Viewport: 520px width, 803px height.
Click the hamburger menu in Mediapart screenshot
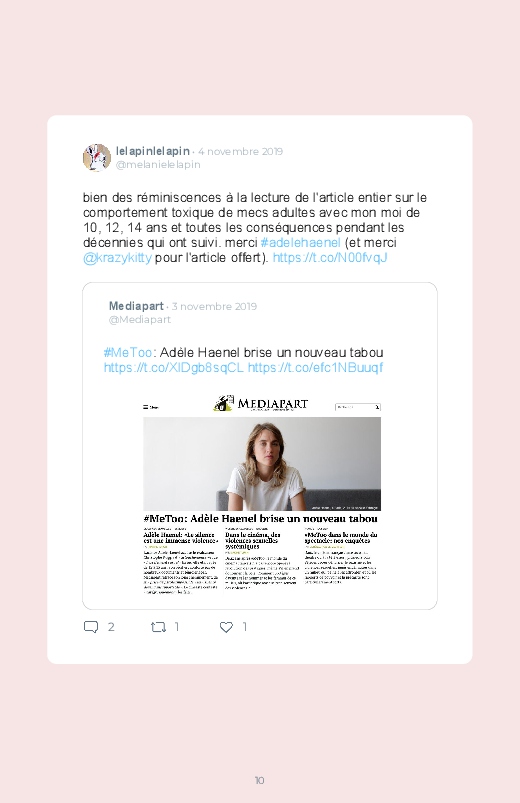point(146,407)
